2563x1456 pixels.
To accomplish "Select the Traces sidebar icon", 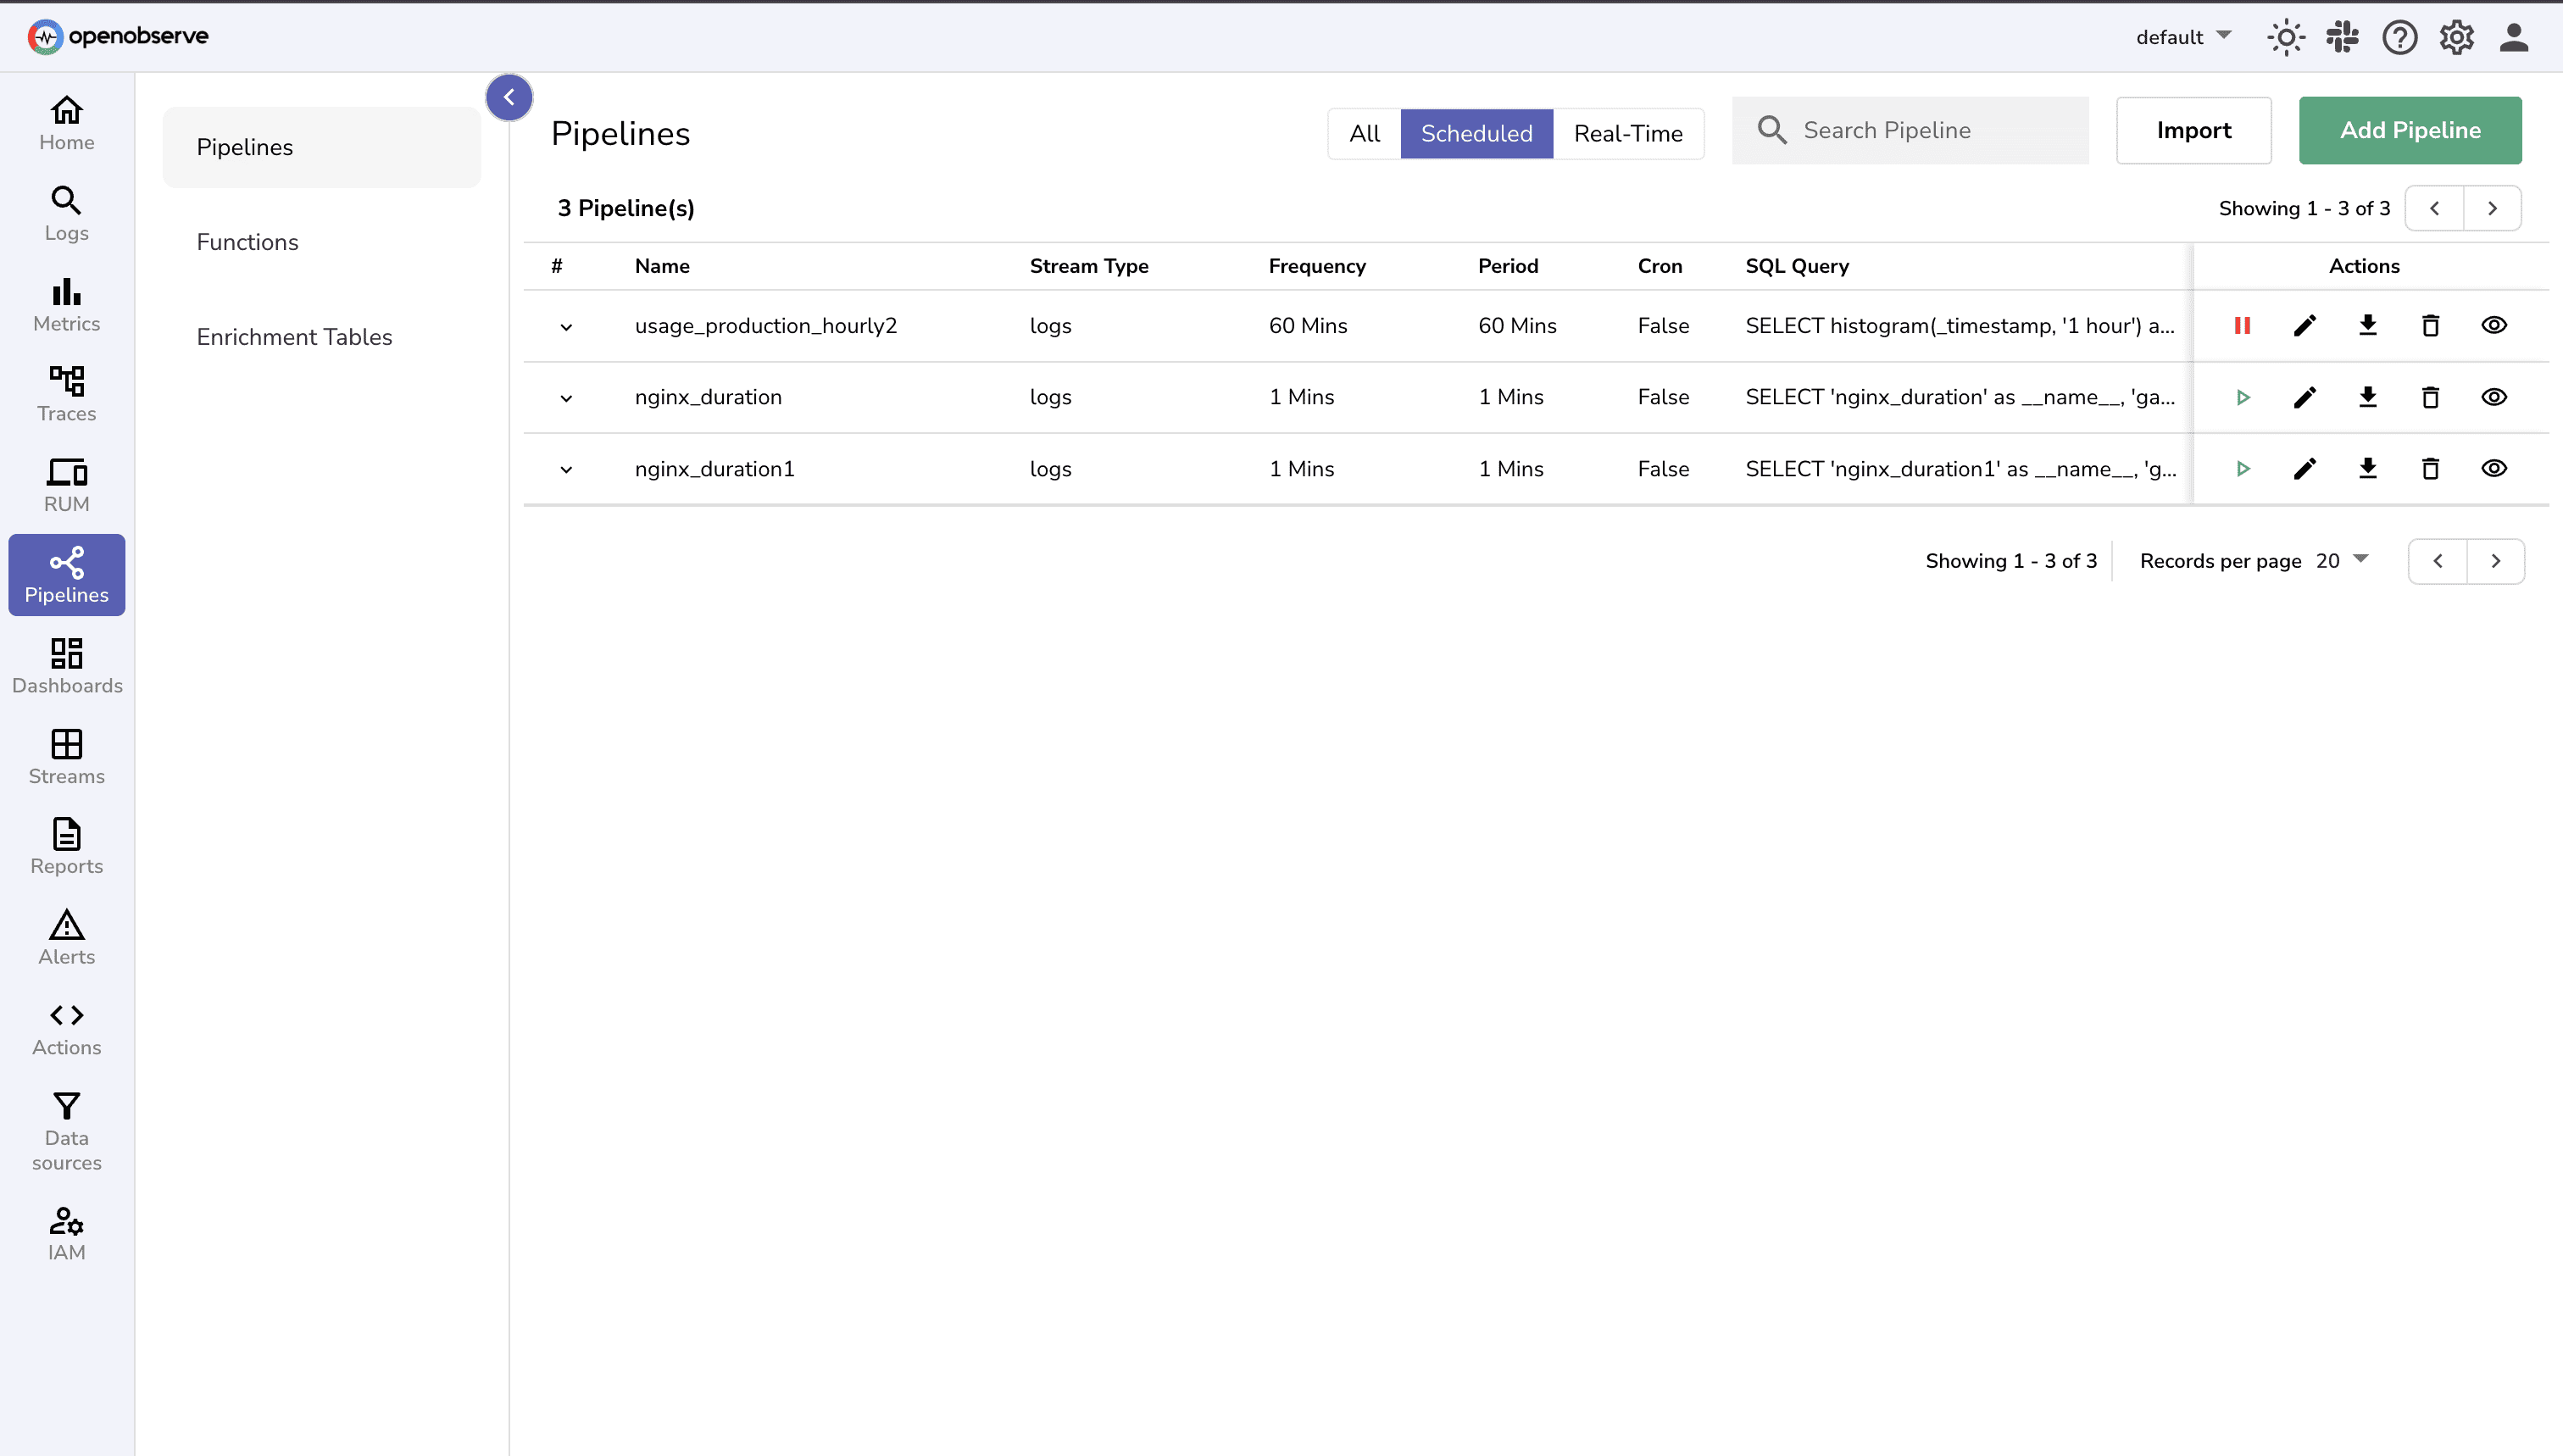I will [66, 394].
